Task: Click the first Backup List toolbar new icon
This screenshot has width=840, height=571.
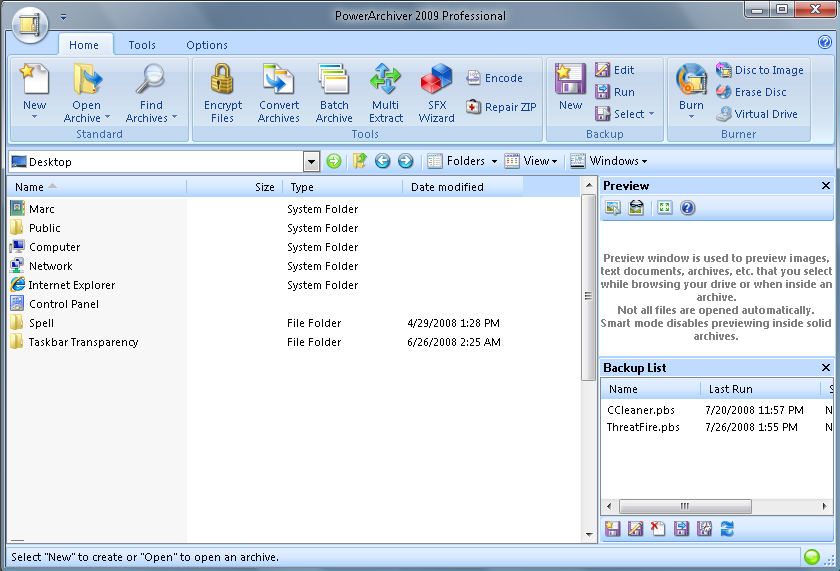Action: point(612,529)
